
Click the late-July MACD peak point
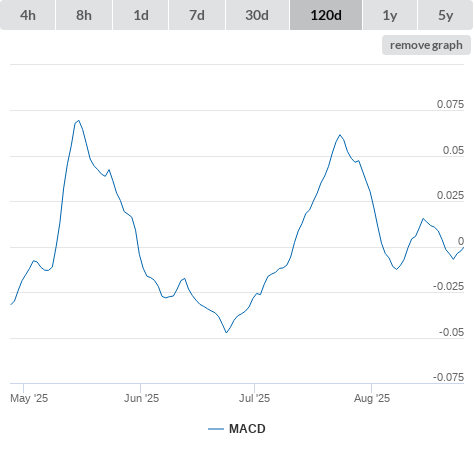(x=340, y=135)
